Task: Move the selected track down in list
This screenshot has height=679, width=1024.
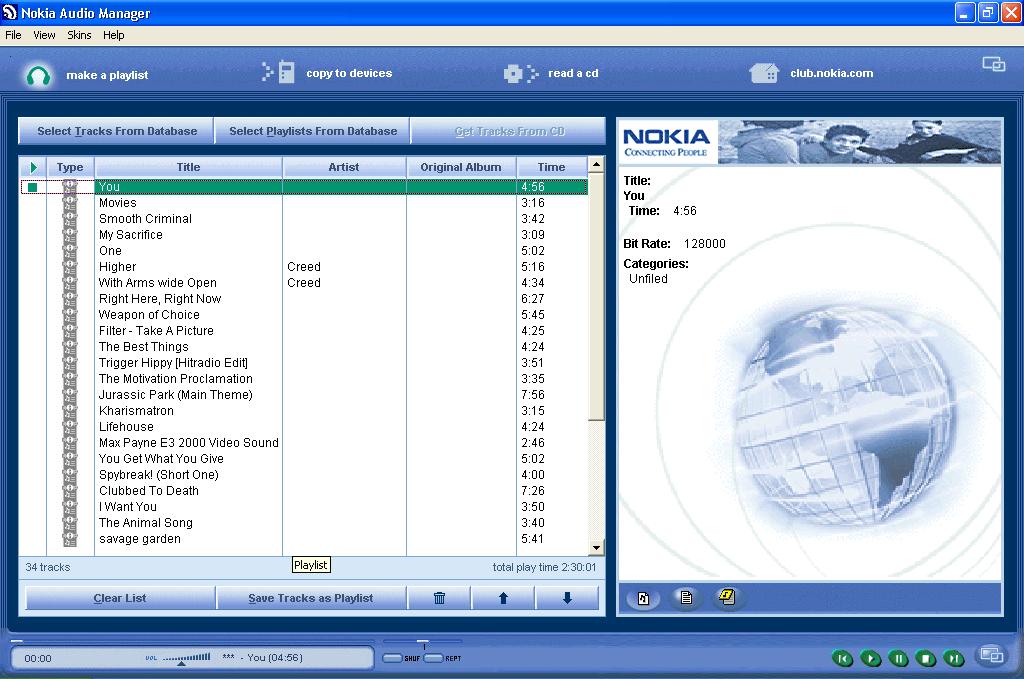Action: click(x=567, y=597)
